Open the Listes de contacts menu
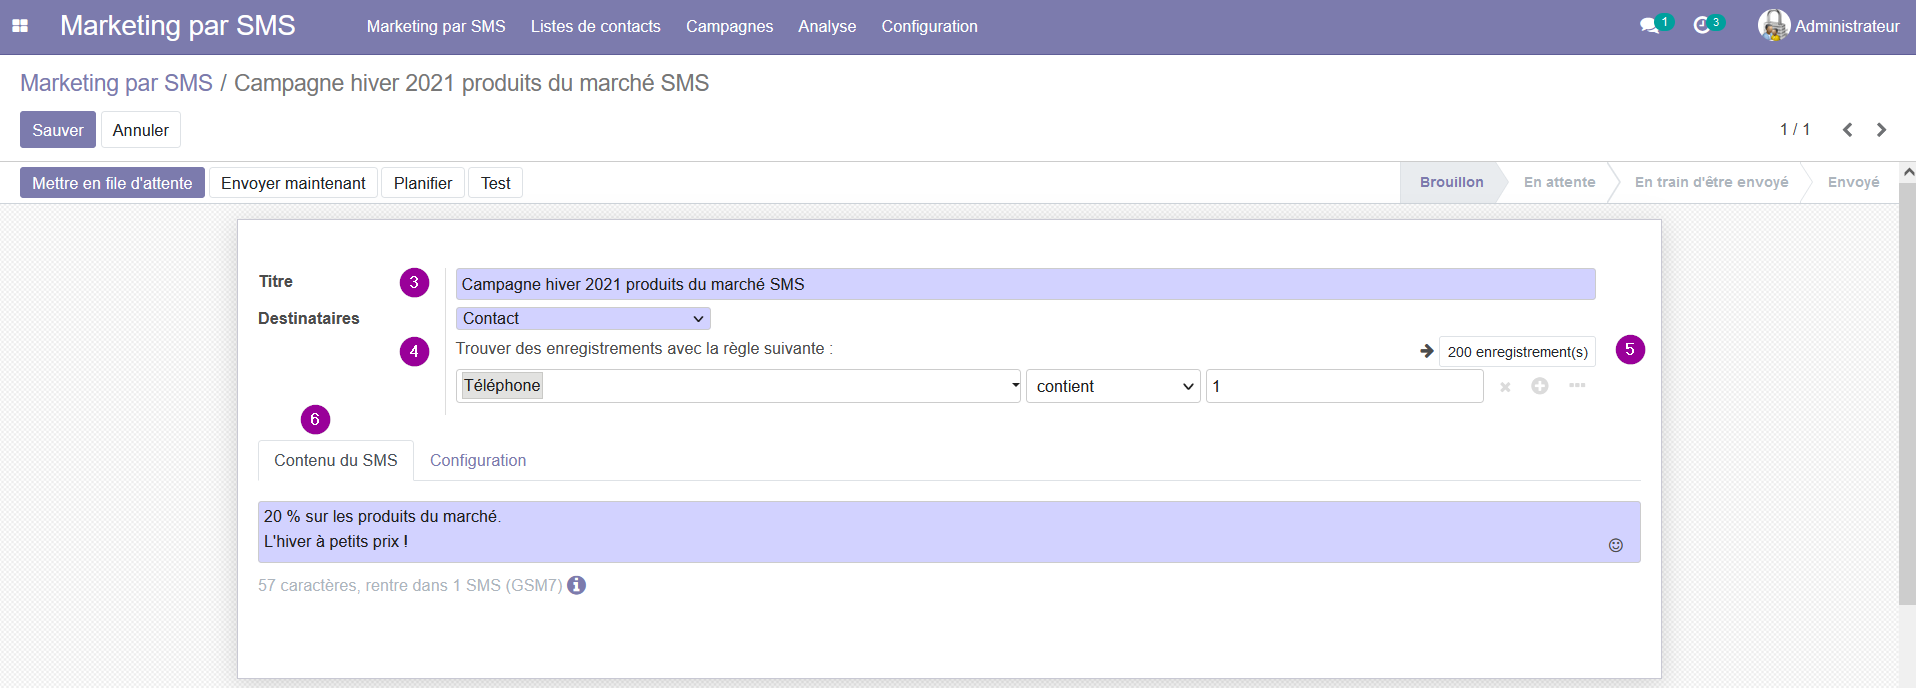 [x=595, y=27]
